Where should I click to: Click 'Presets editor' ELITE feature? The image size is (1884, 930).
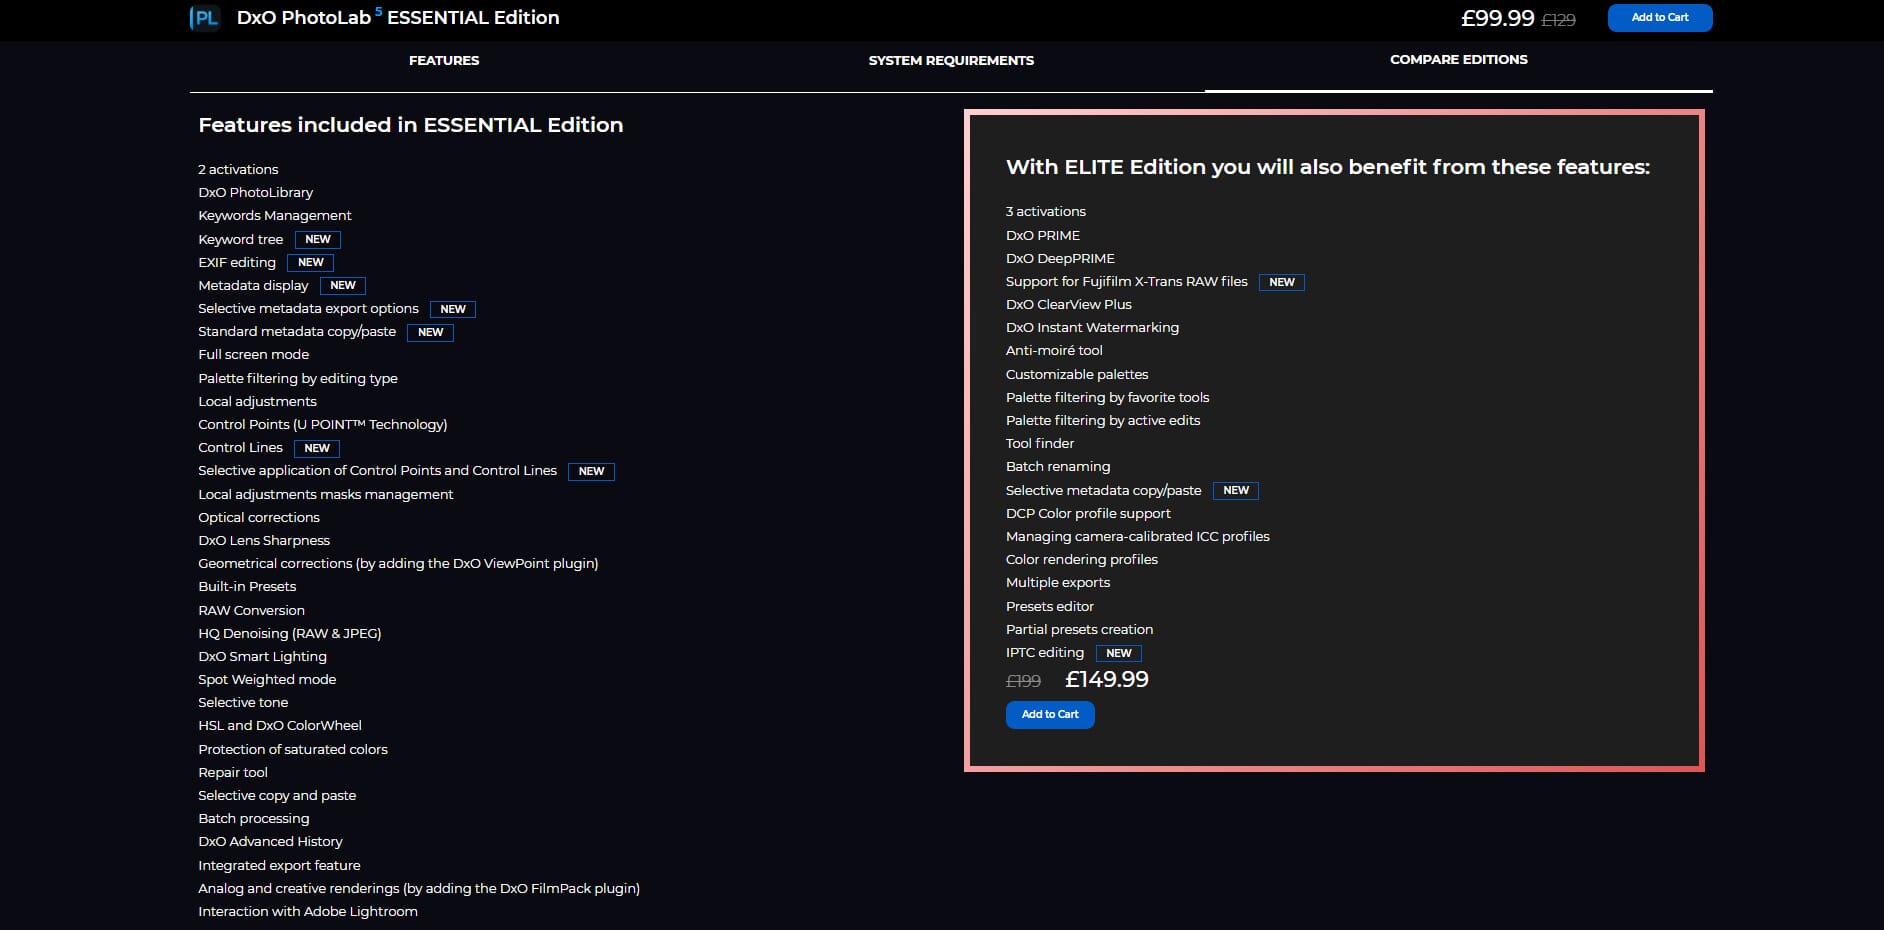(1050, 607)
